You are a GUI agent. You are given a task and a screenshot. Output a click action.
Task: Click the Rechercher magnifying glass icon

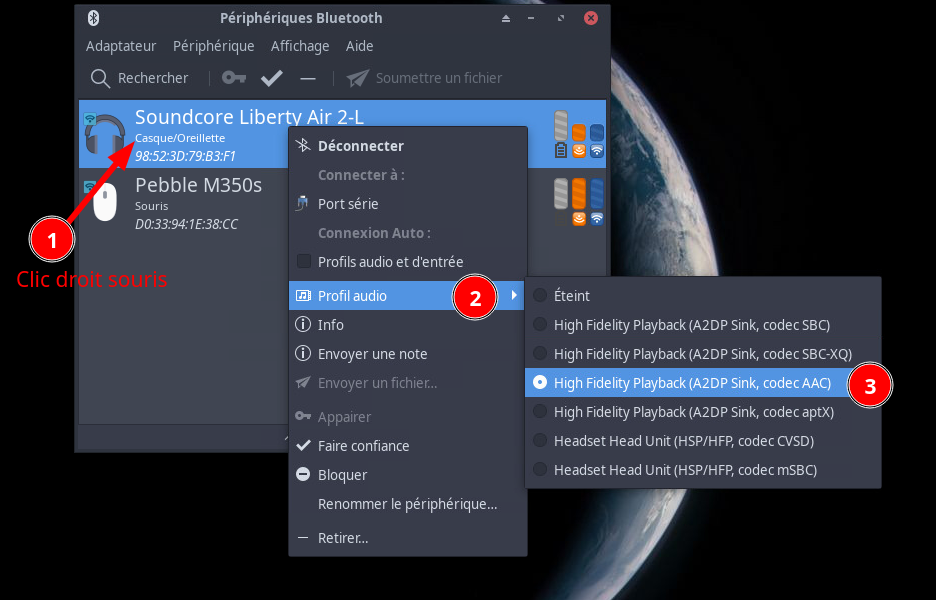[x=100, y=78]
